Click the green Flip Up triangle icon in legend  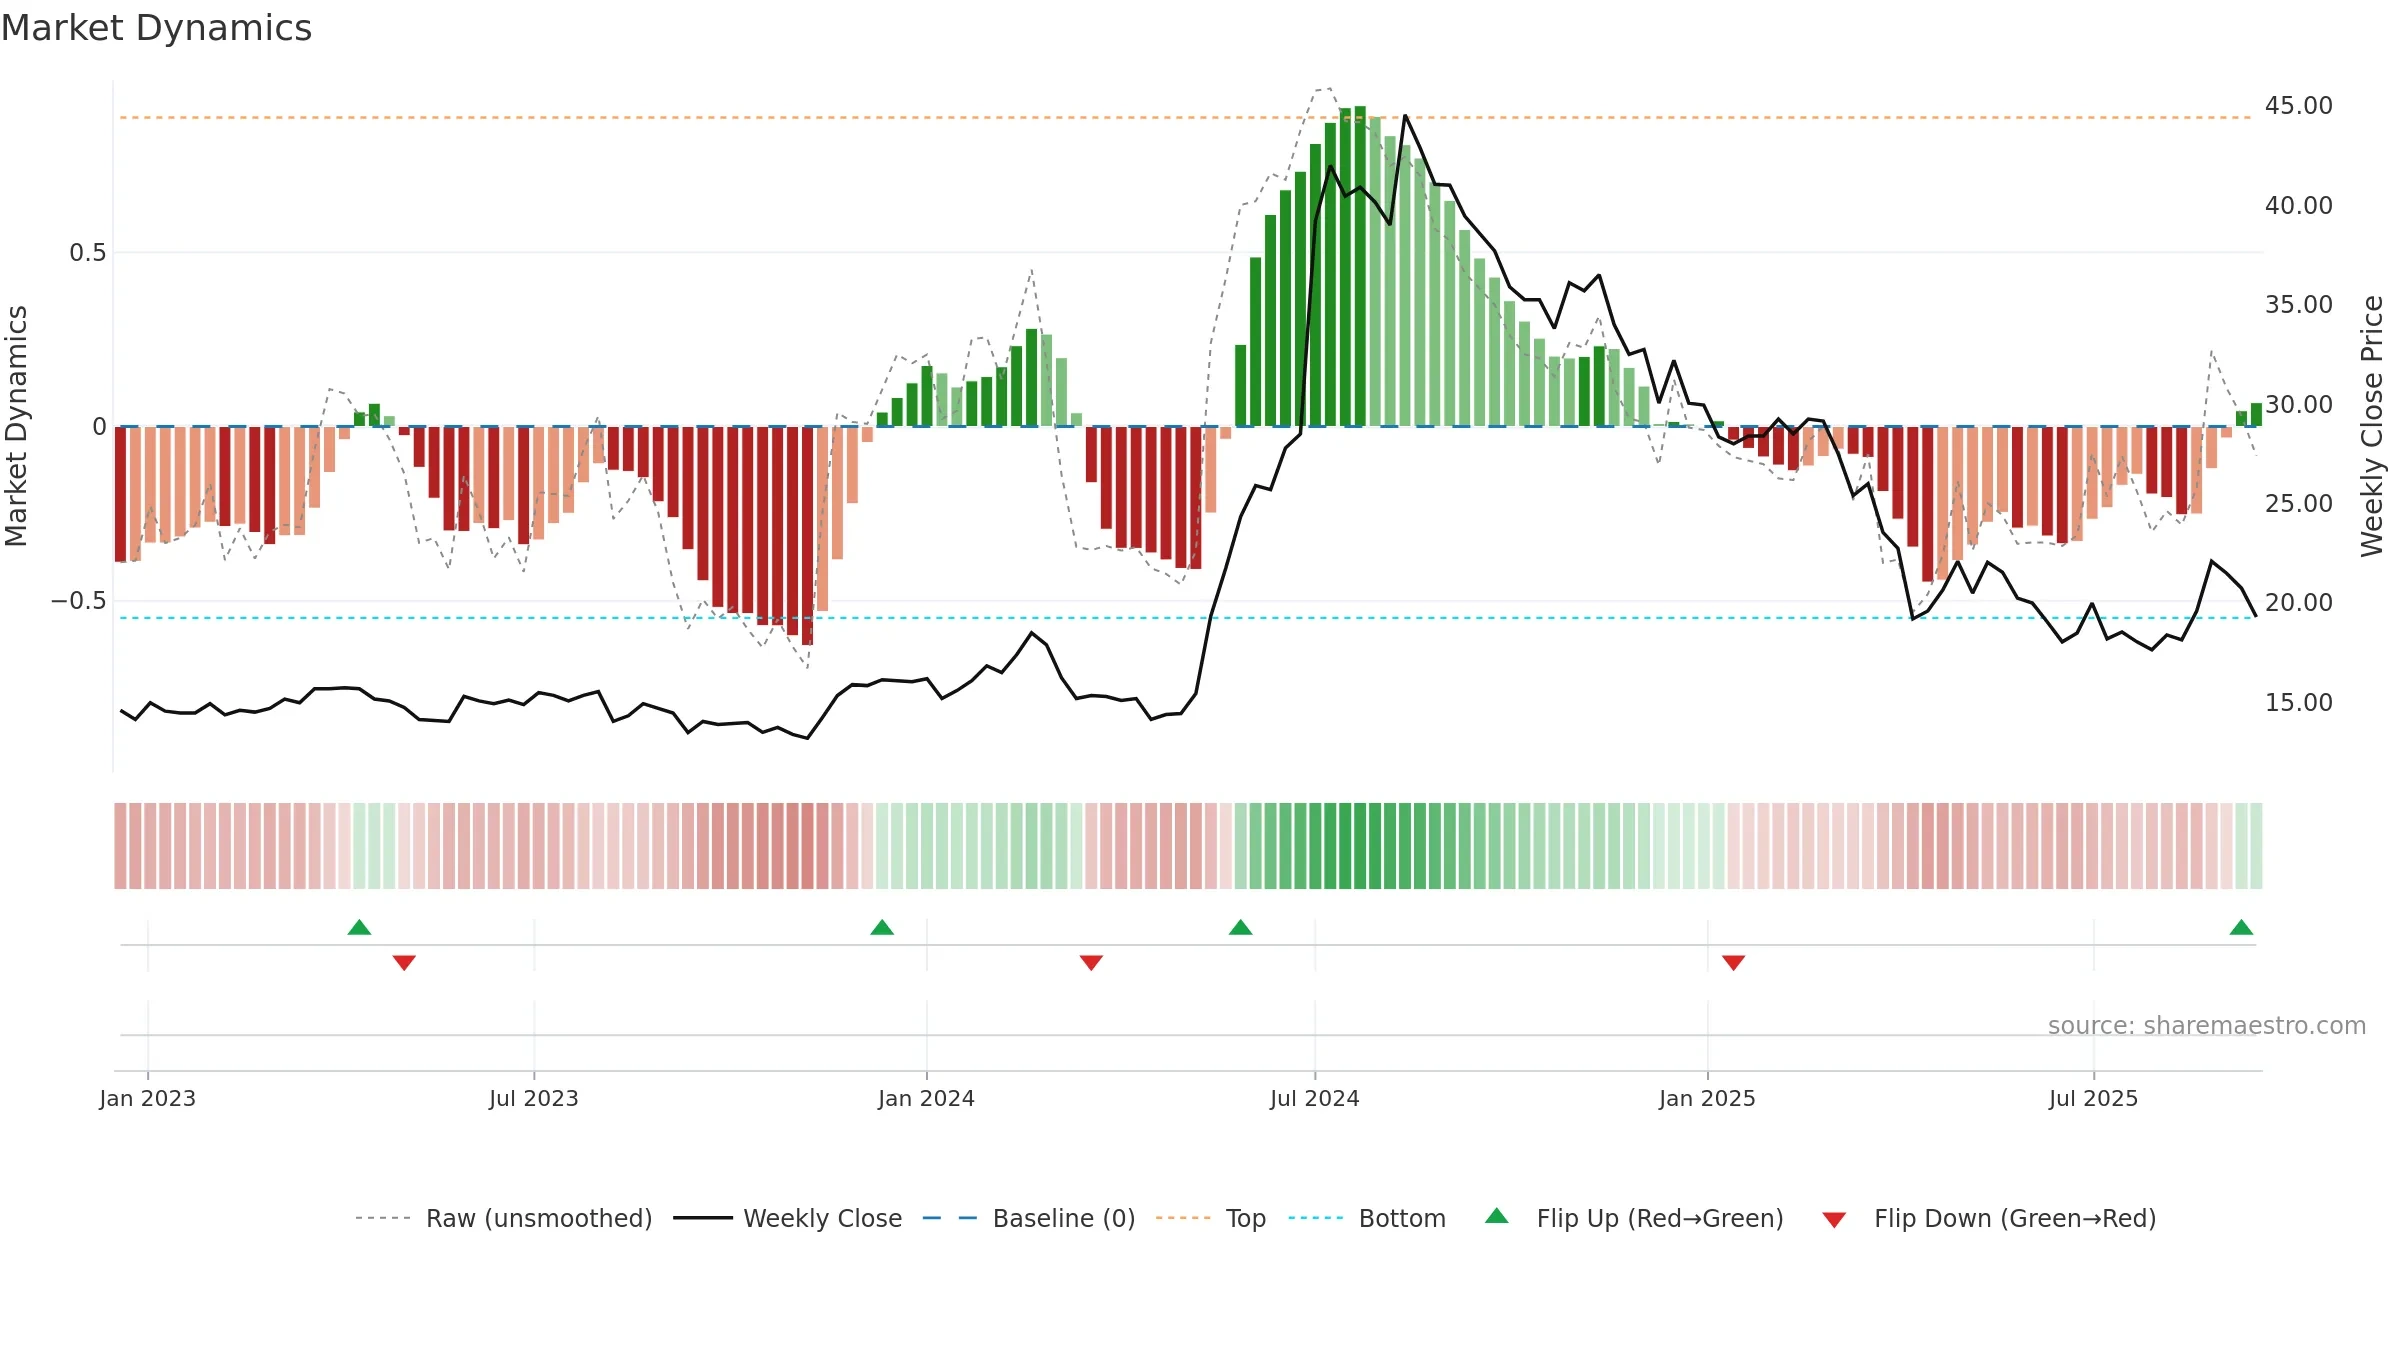point(1497,1216)
